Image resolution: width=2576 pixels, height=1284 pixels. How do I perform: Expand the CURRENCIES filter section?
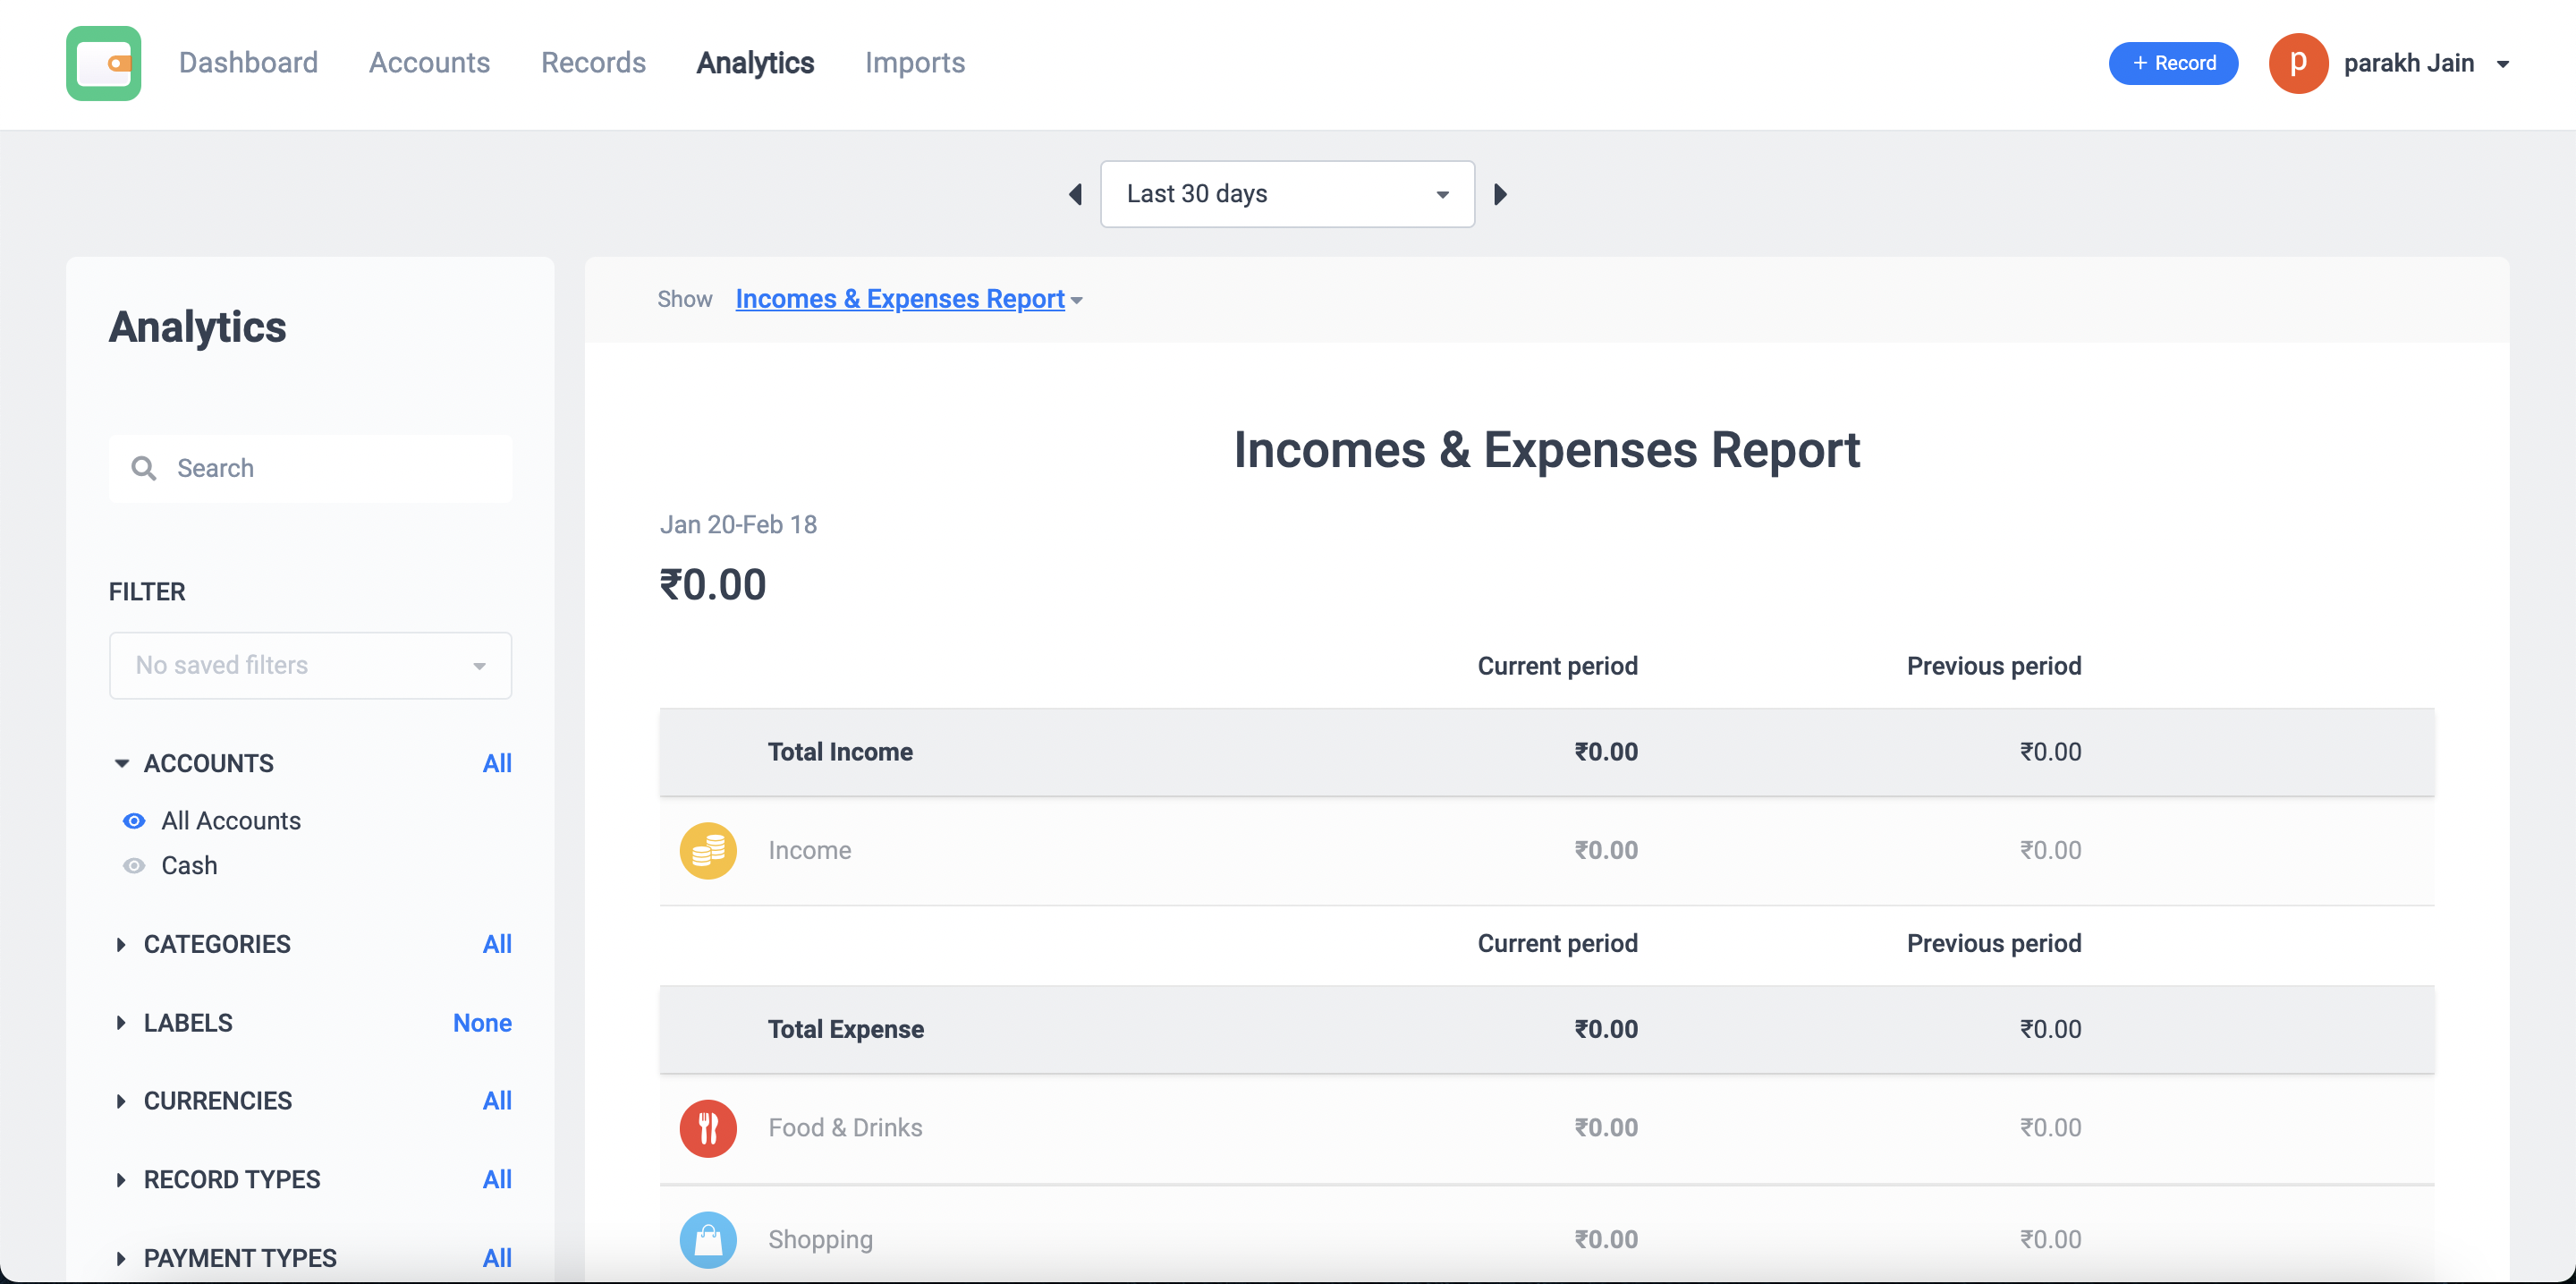[x=121, y=1101]
